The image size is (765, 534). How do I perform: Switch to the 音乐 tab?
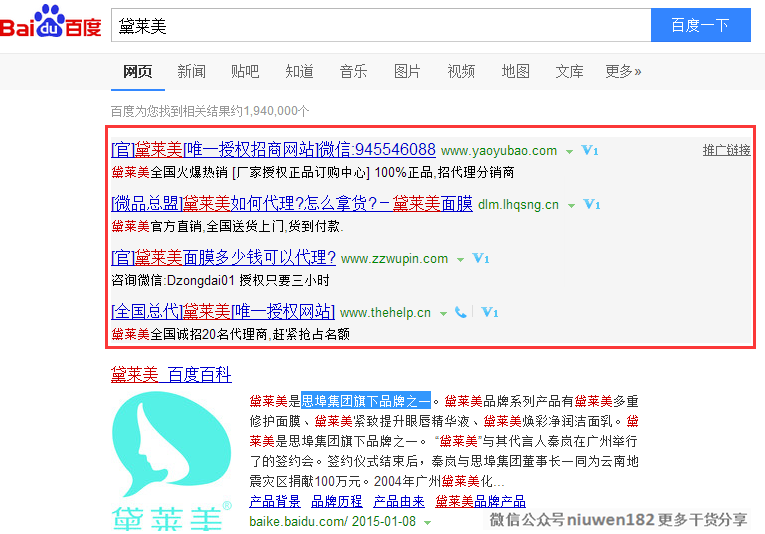[x=353, y=72]
